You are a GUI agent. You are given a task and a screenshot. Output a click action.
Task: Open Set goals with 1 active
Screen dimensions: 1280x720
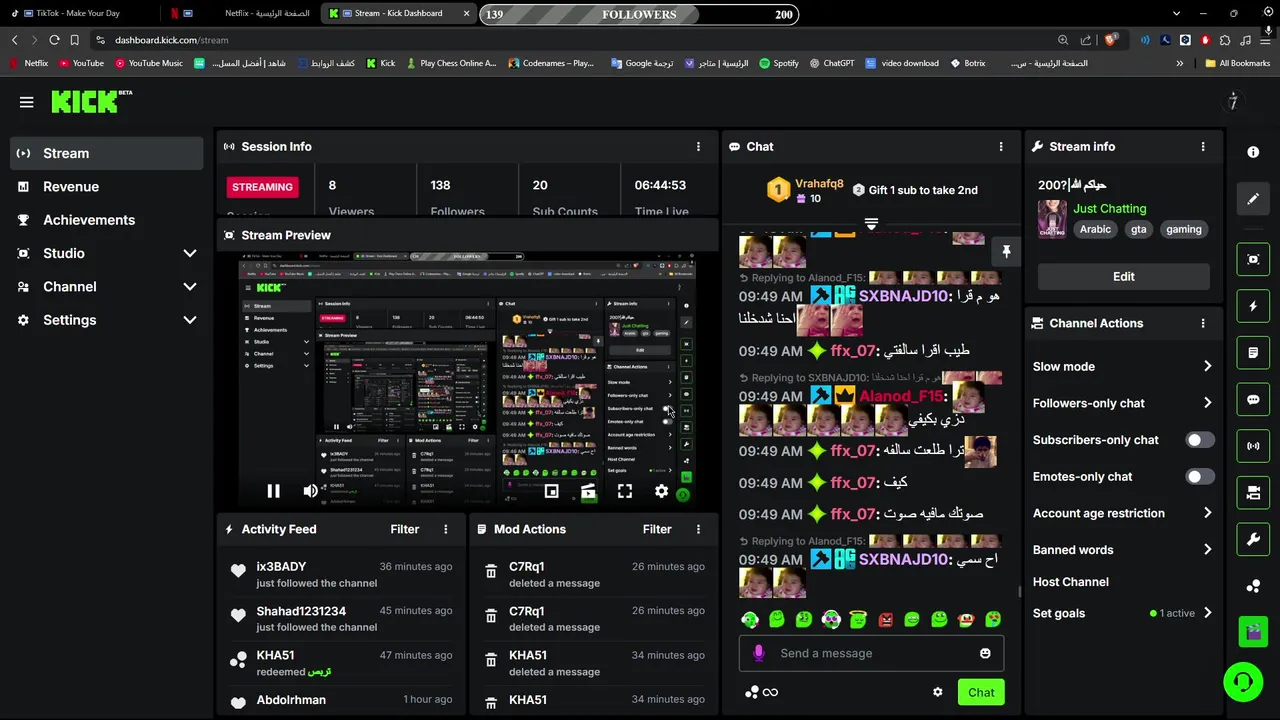tap(1123, 613)
